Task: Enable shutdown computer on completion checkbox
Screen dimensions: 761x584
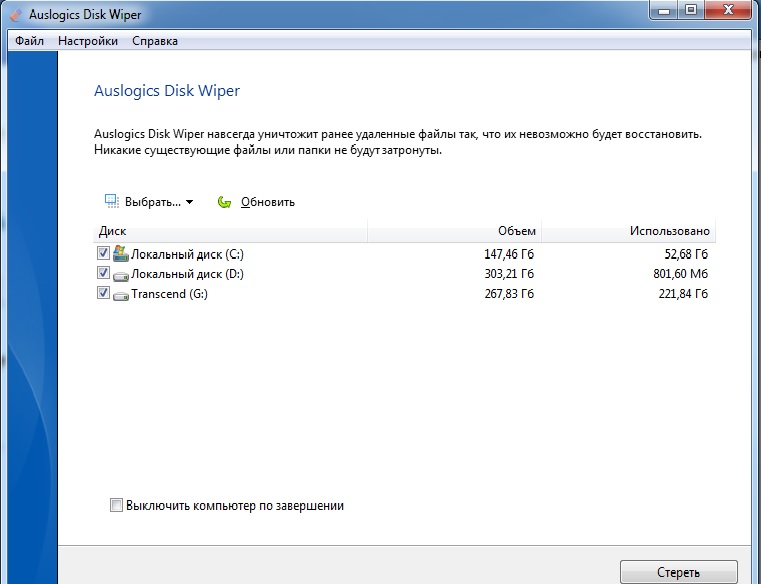Action: pos(116,506)
